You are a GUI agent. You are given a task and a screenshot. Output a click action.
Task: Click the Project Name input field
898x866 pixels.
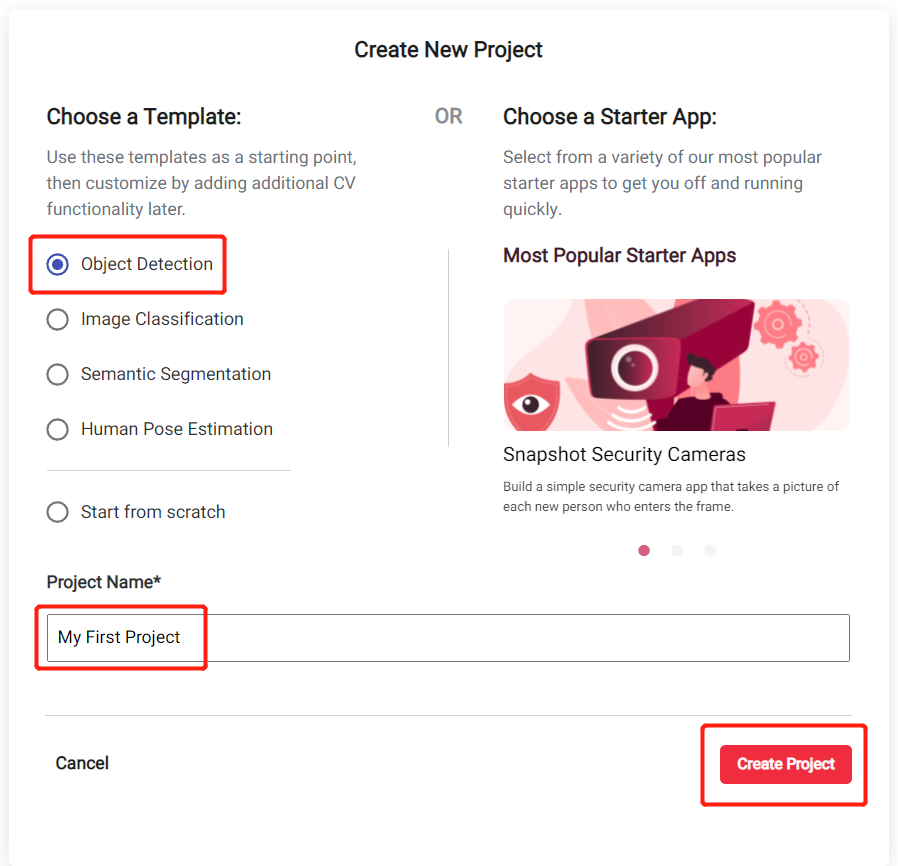448,637
